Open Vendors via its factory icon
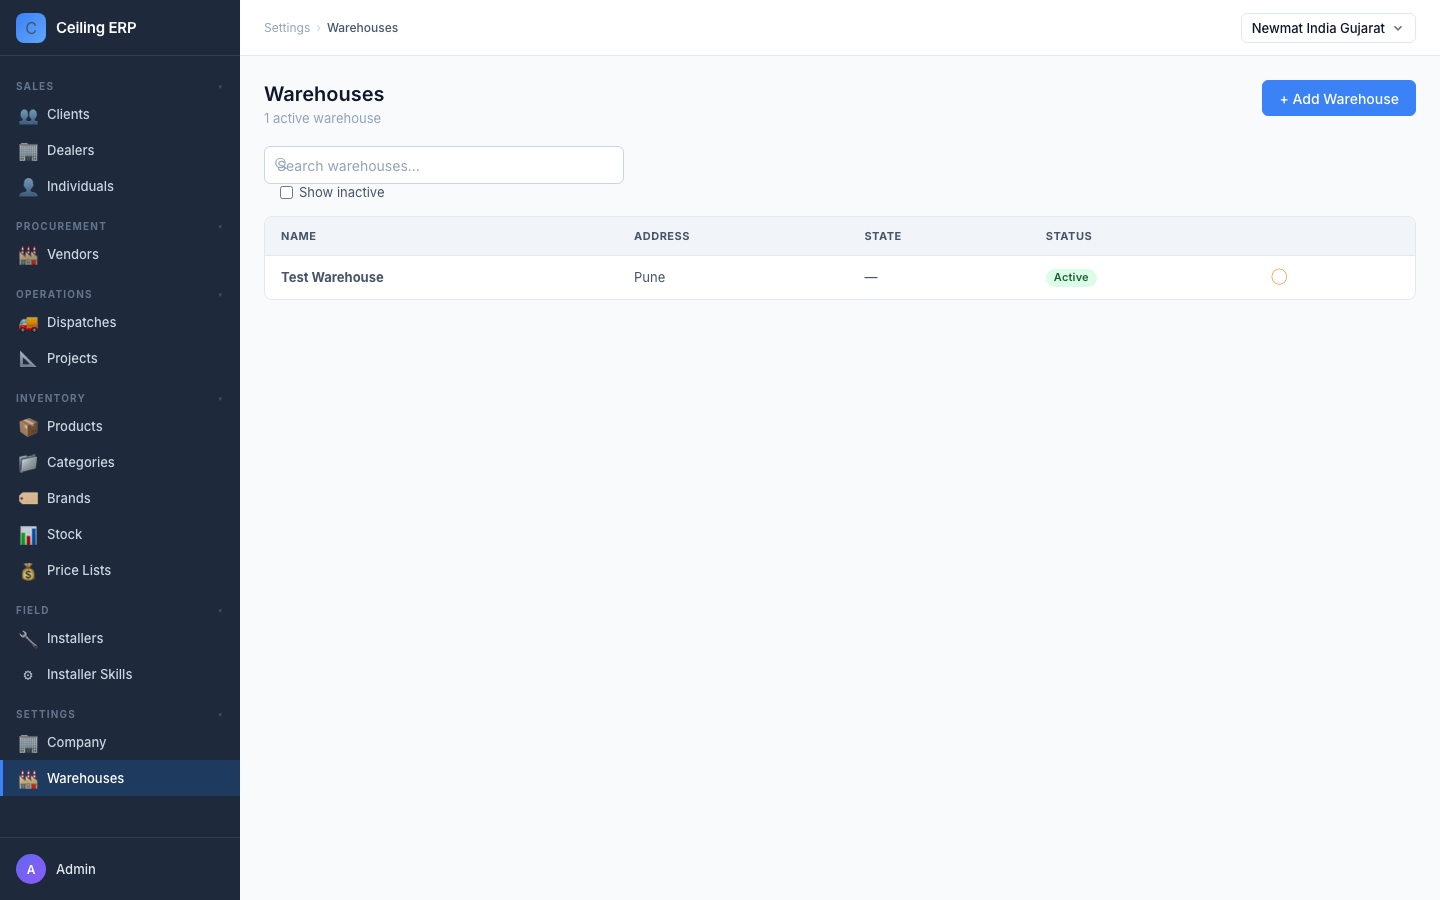This screenshot has width=1440, height=900. click(x=28, y=255)
